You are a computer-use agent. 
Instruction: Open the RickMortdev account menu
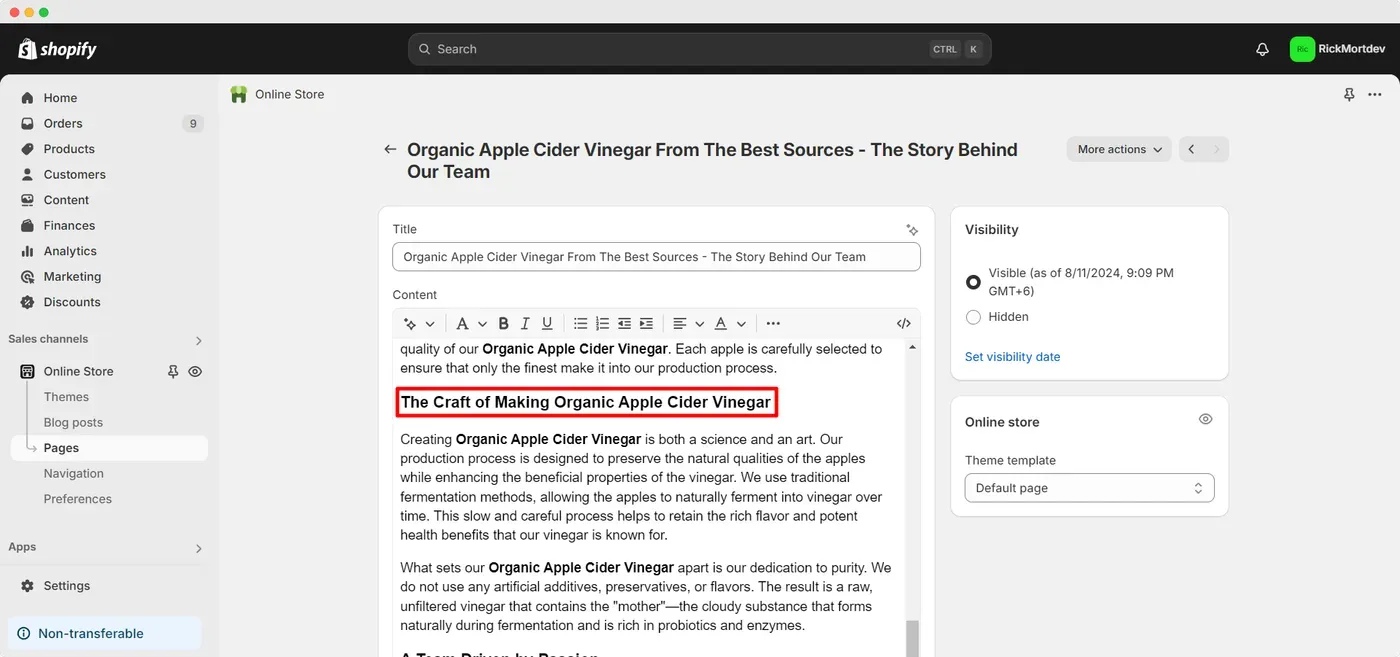point(1338,49)
